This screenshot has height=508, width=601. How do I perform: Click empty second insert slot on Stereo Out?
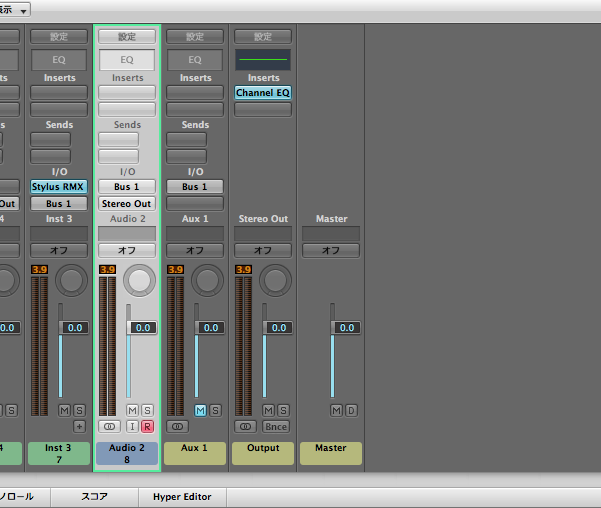click(x=263, y=110)
